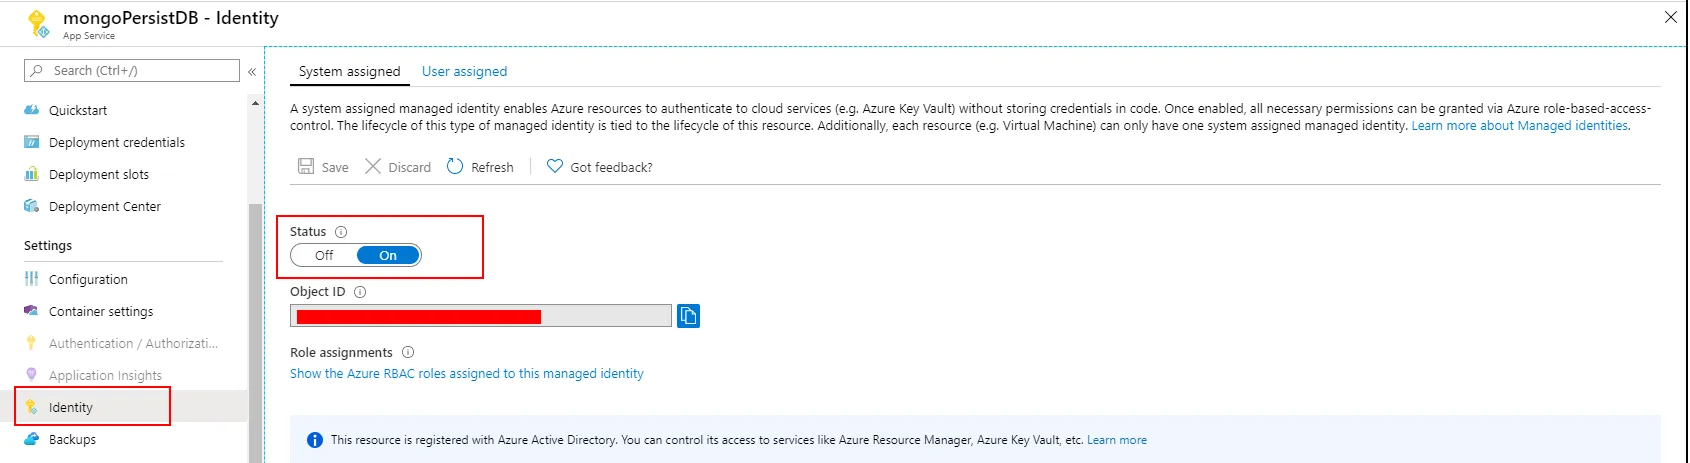This screenshot has height=463, width=1690.
Task: Open Learn more about Managed identities
Action: pos(1519,126)
